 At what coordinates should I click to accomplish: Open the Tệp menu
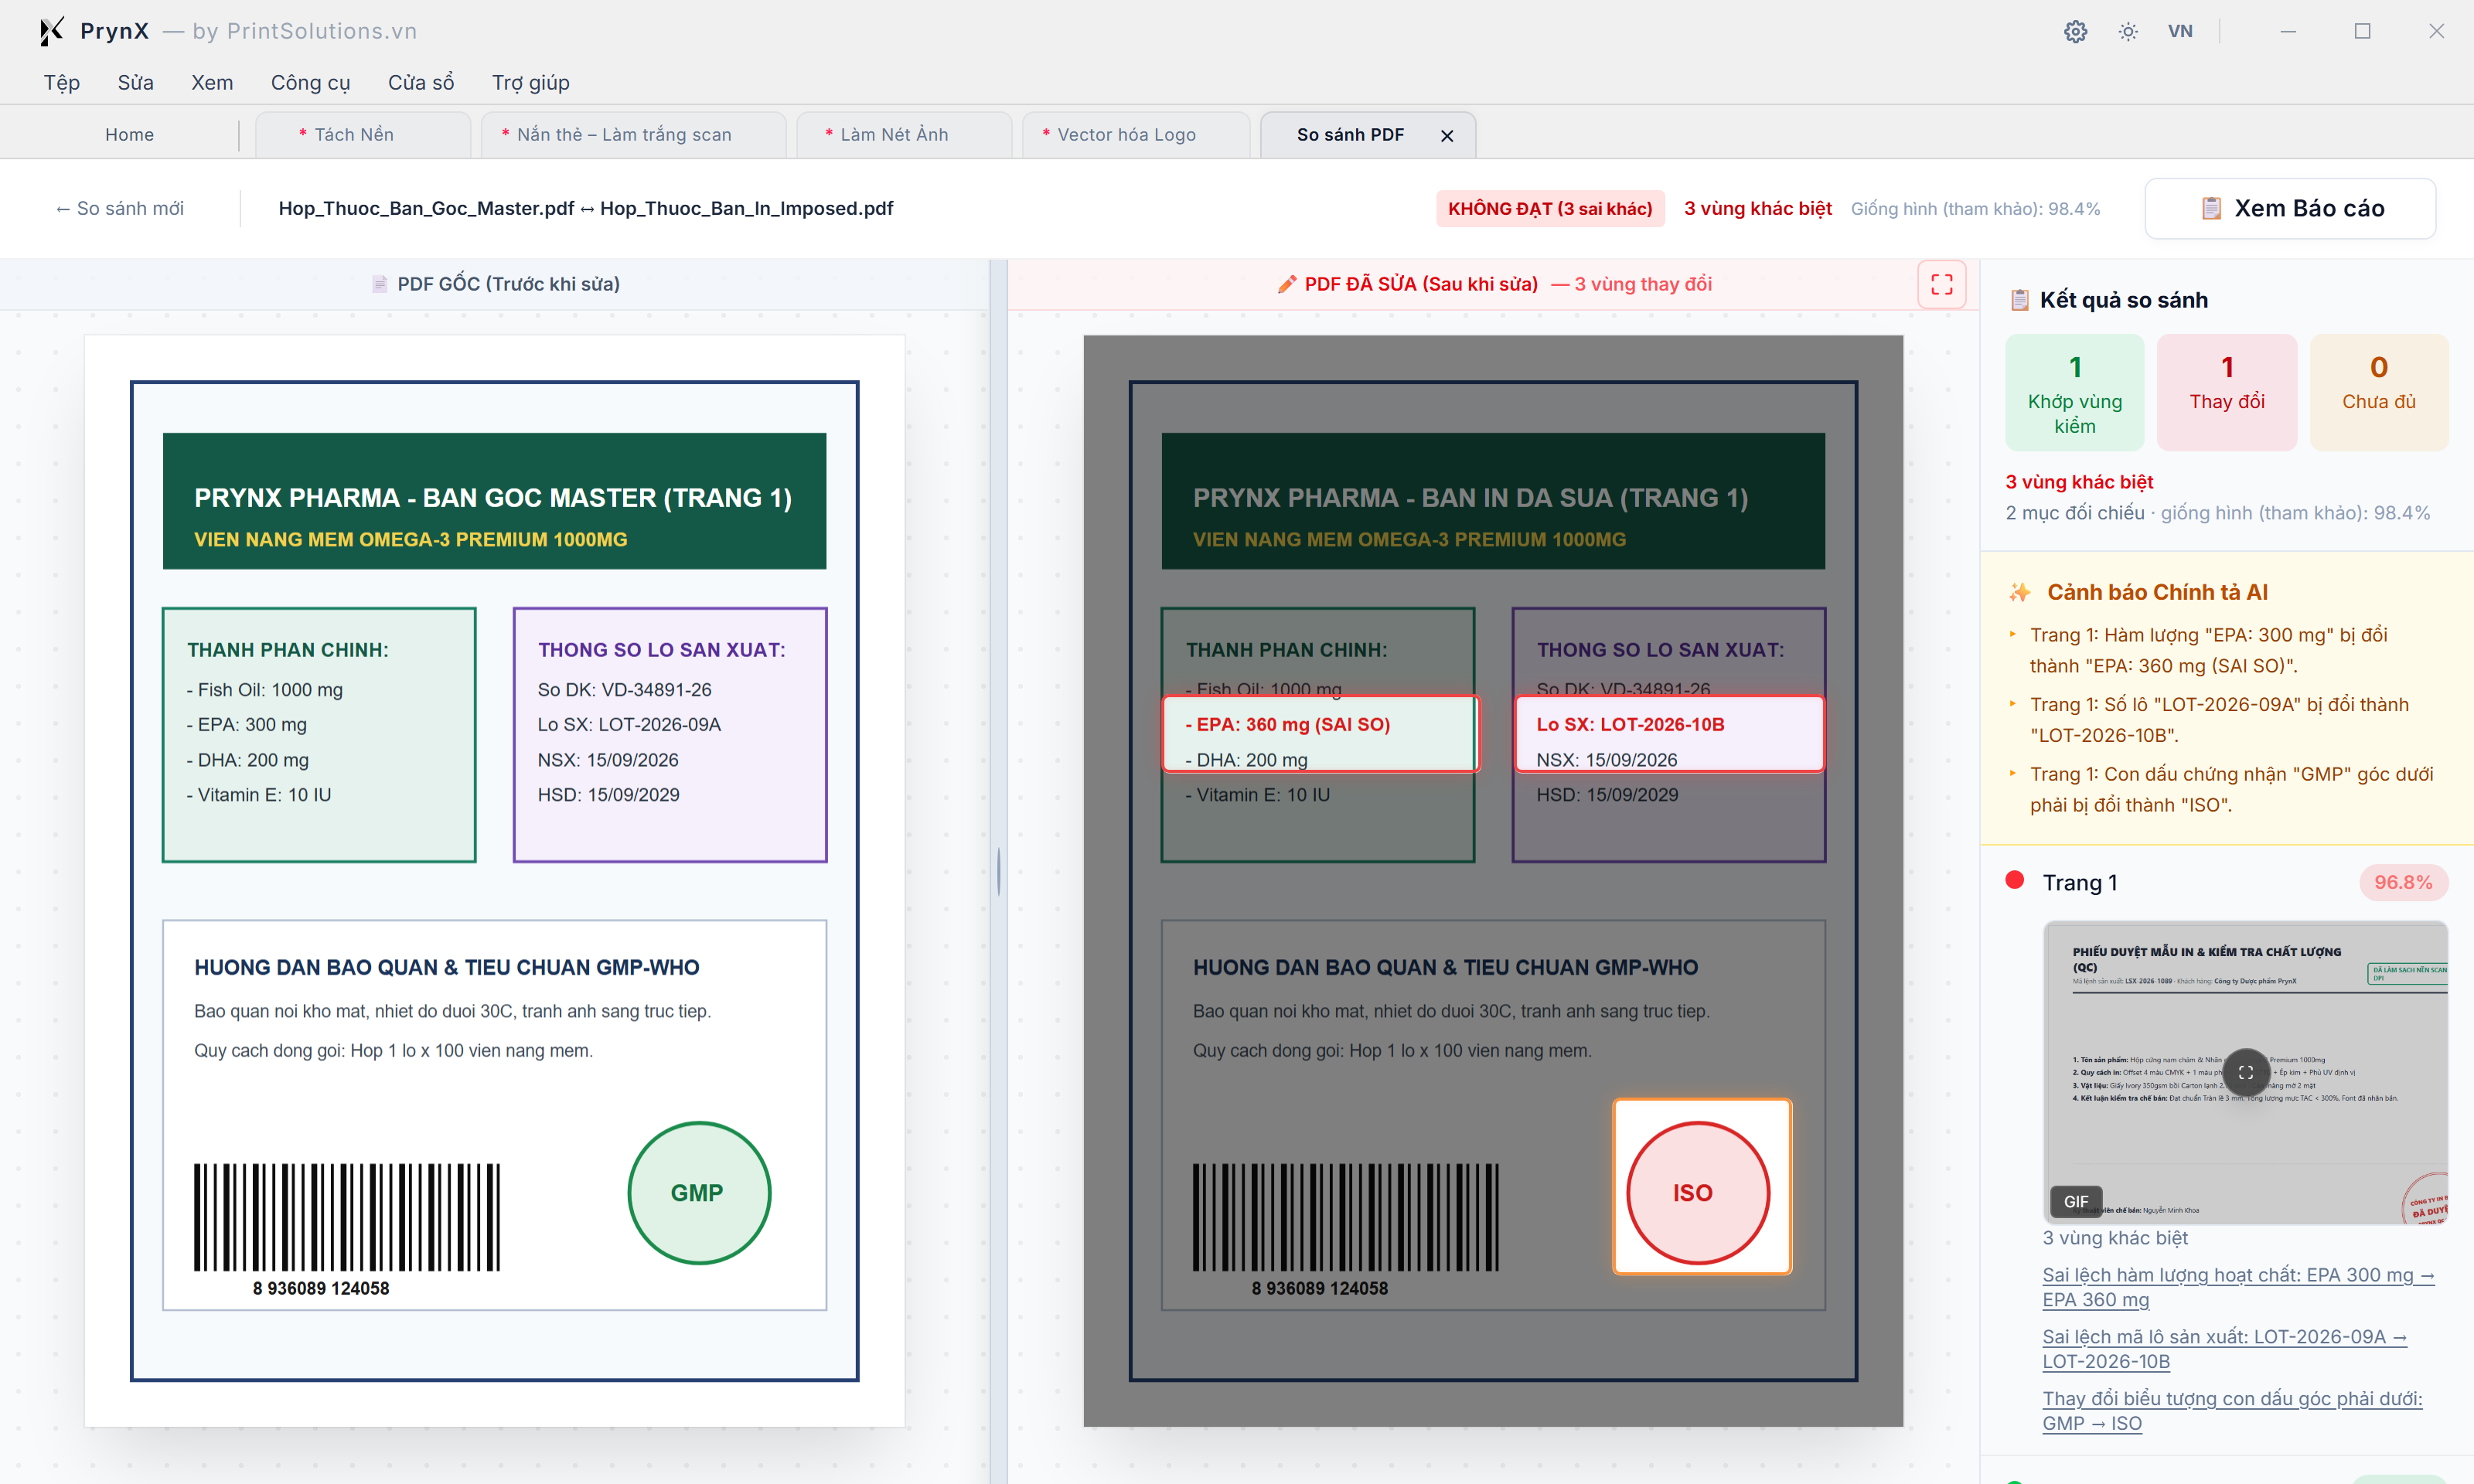tap(62, 82)
